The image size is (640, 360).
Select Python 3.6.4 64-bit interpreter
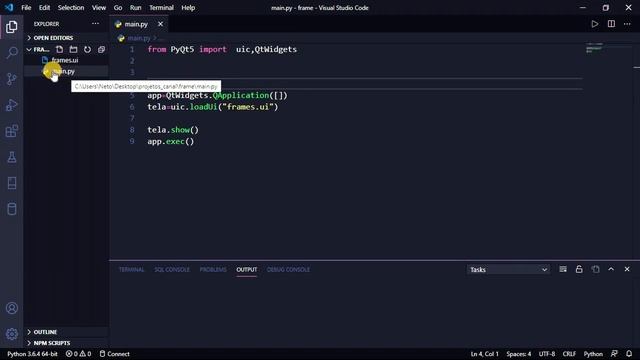pyautogui.click(x=32, y=354)
